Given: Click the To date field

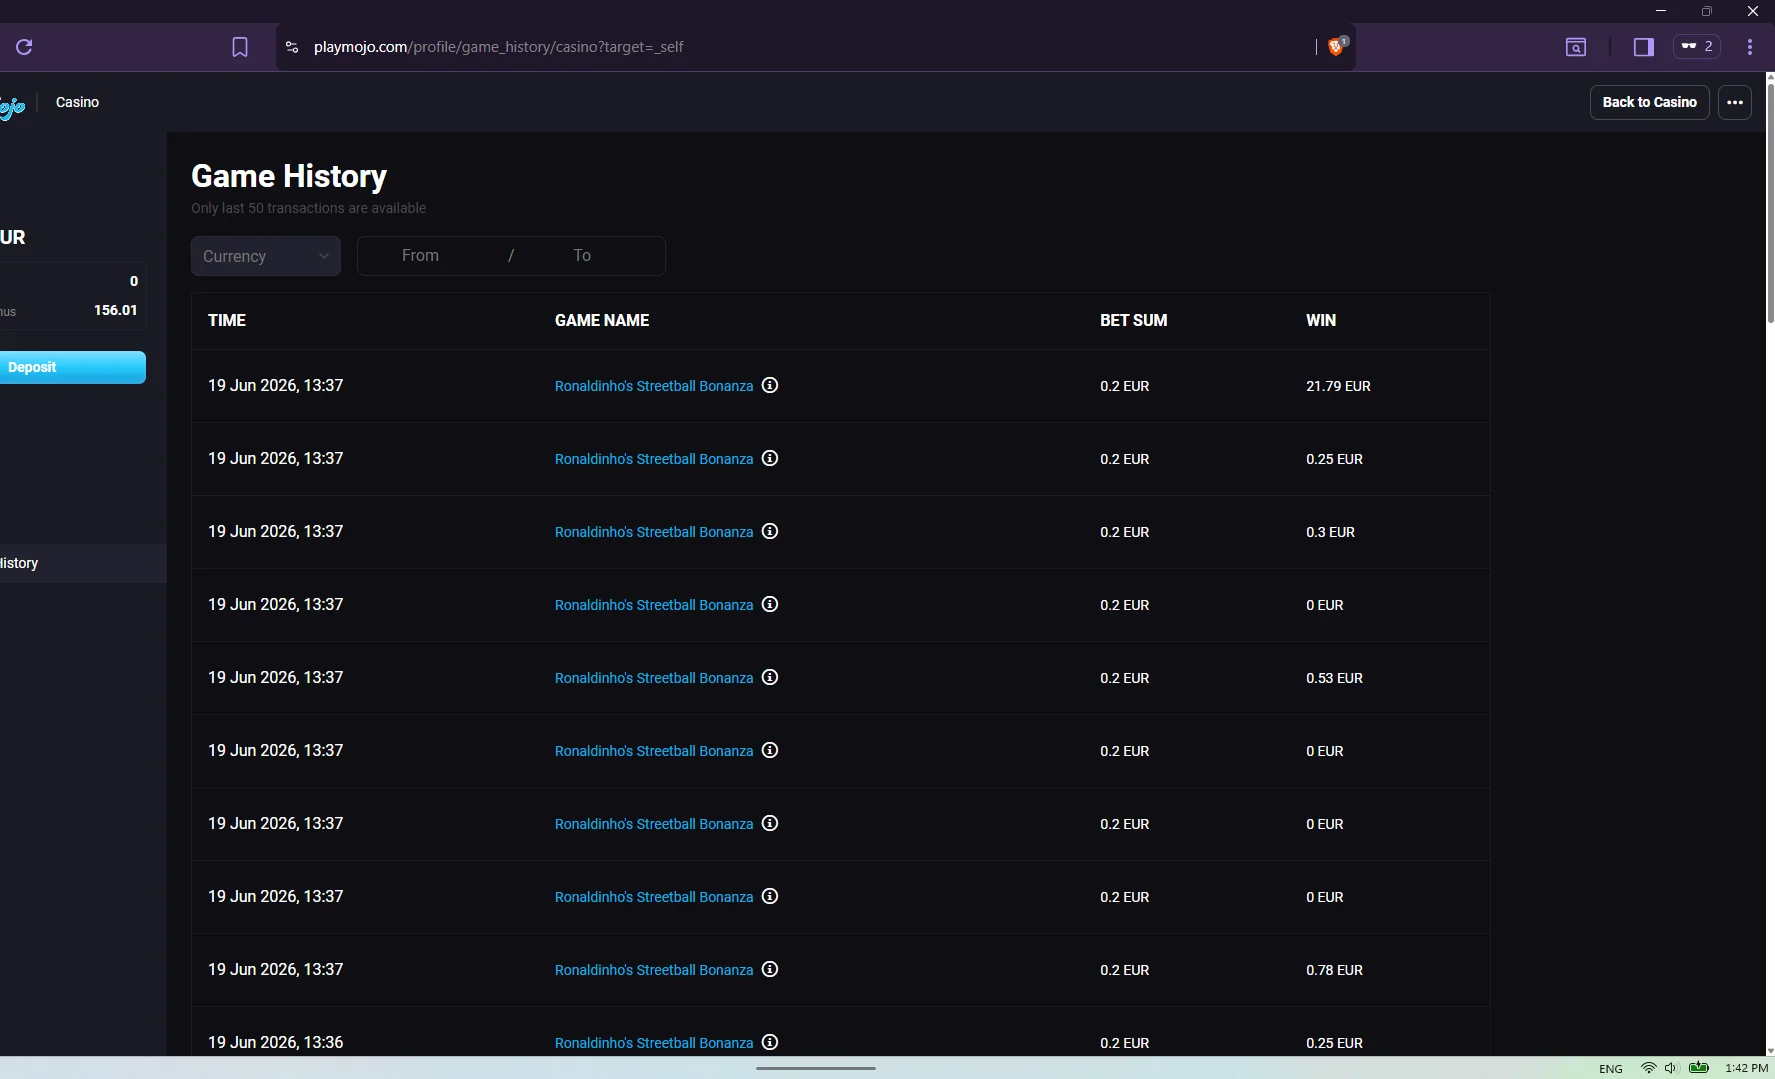Looking at the screenshot, I should click(582, 256).
